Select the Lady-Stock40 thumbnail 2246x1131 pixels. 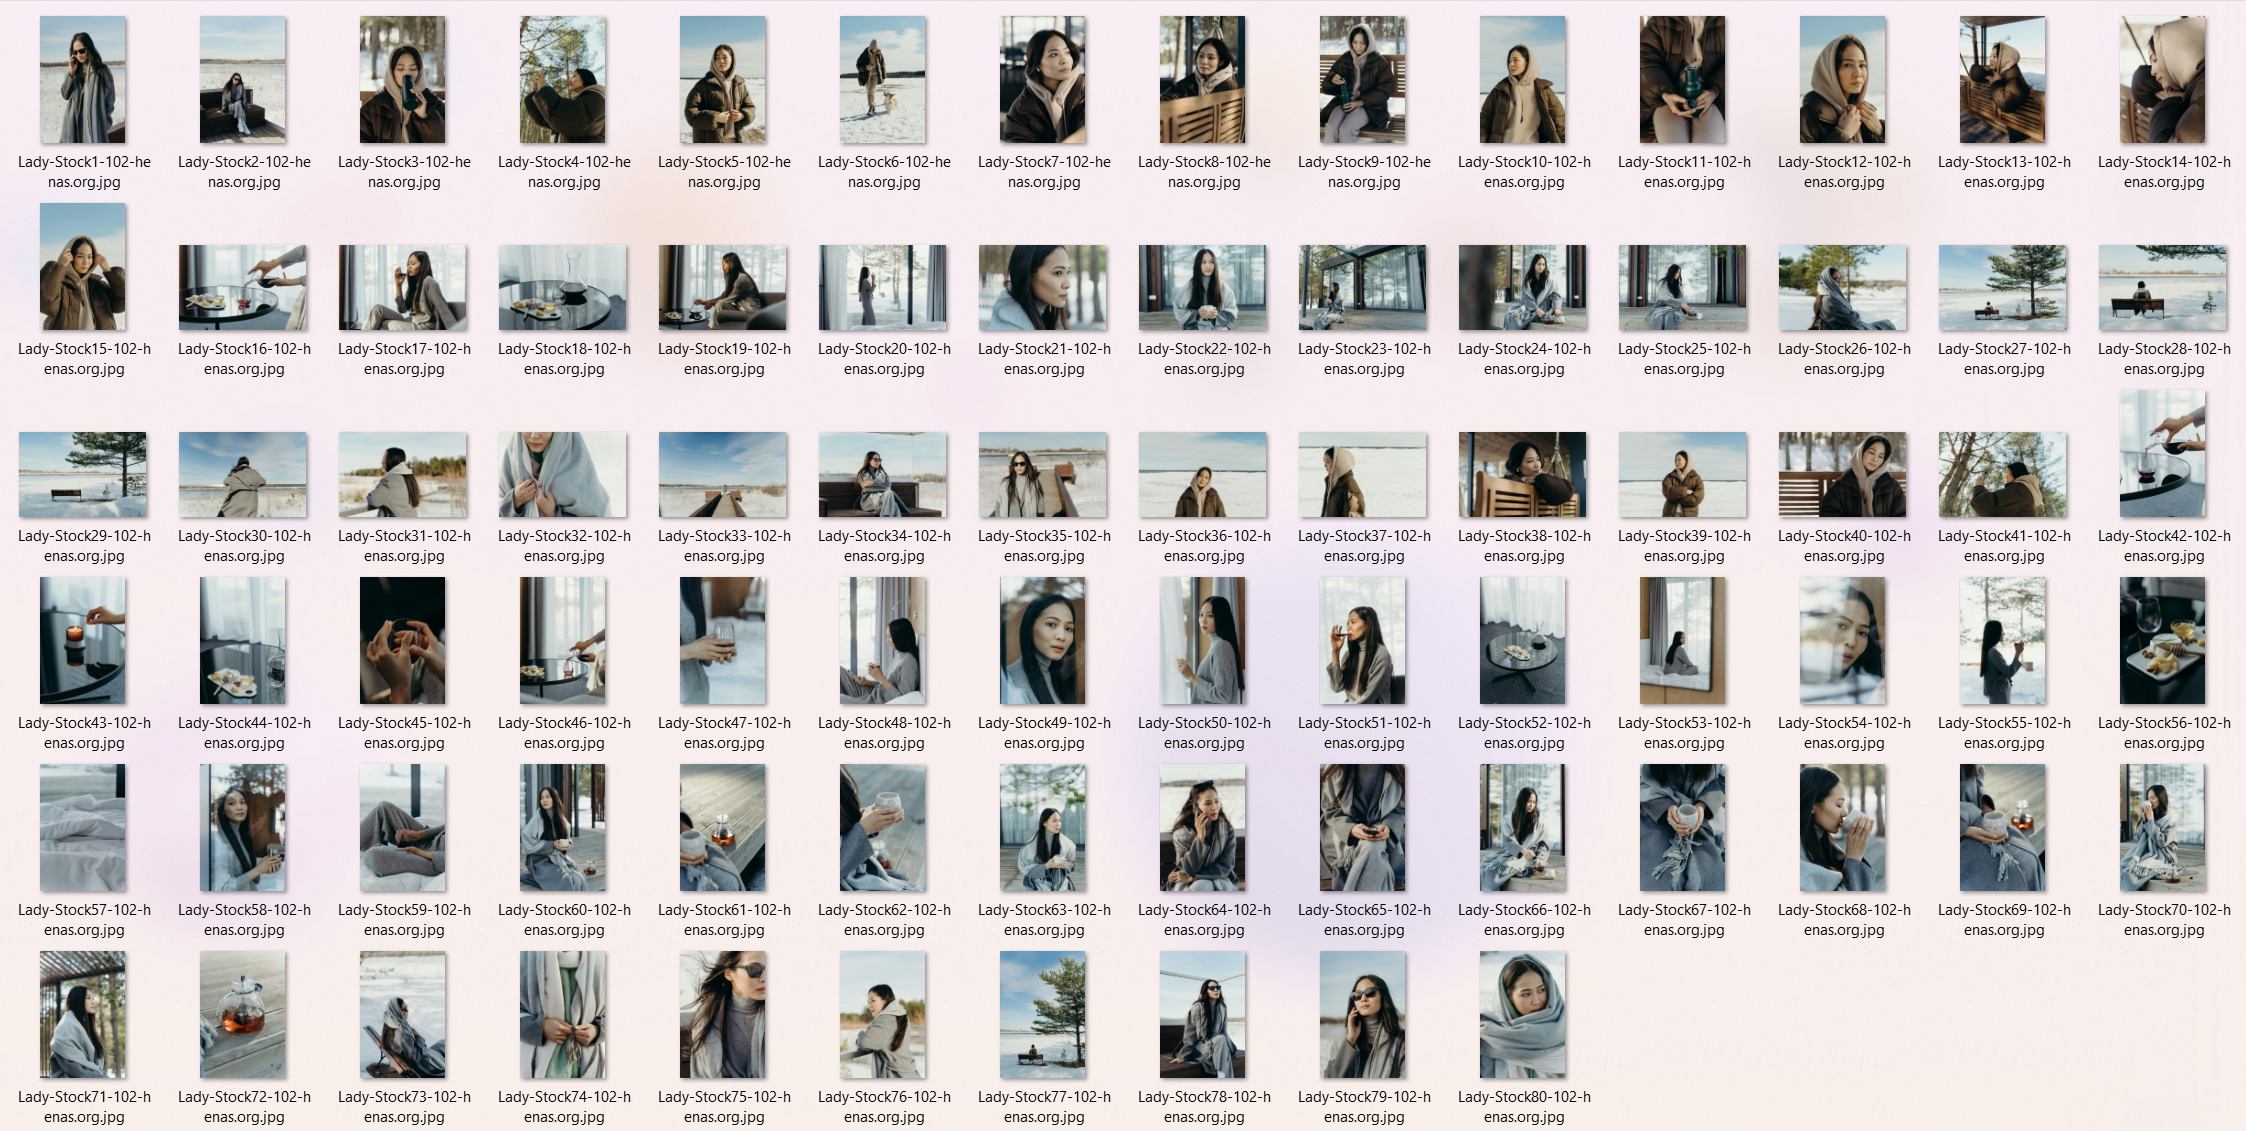click(x=1843, y=474)
